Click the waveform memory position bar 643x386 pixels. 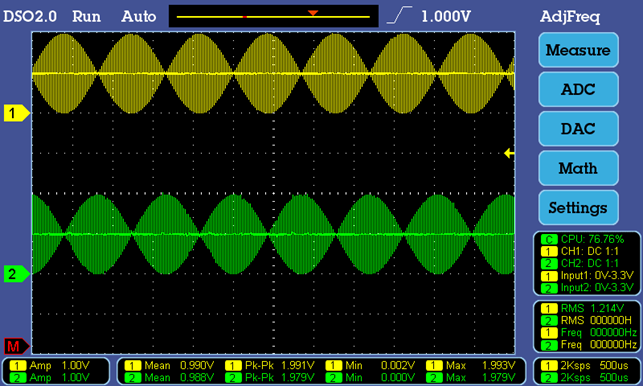tap(274, 16)
